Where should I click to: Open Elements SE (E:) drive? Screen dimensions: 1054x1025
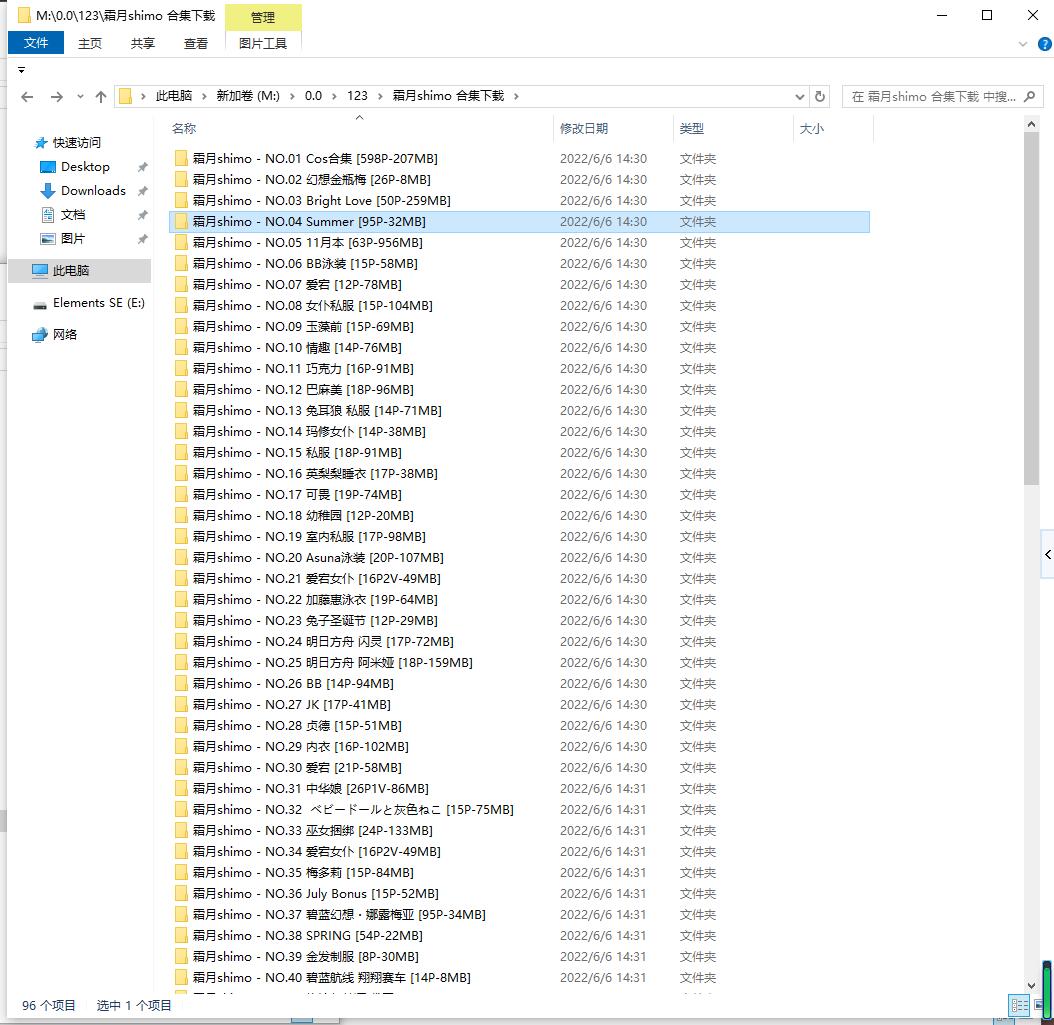tap(98, 303)
